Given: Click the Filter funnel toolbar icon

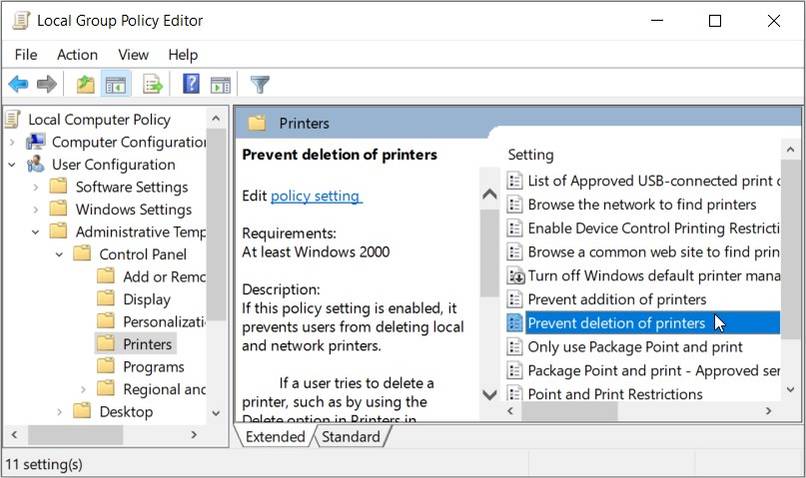Looking at the screenshot, I should (260, 85).
